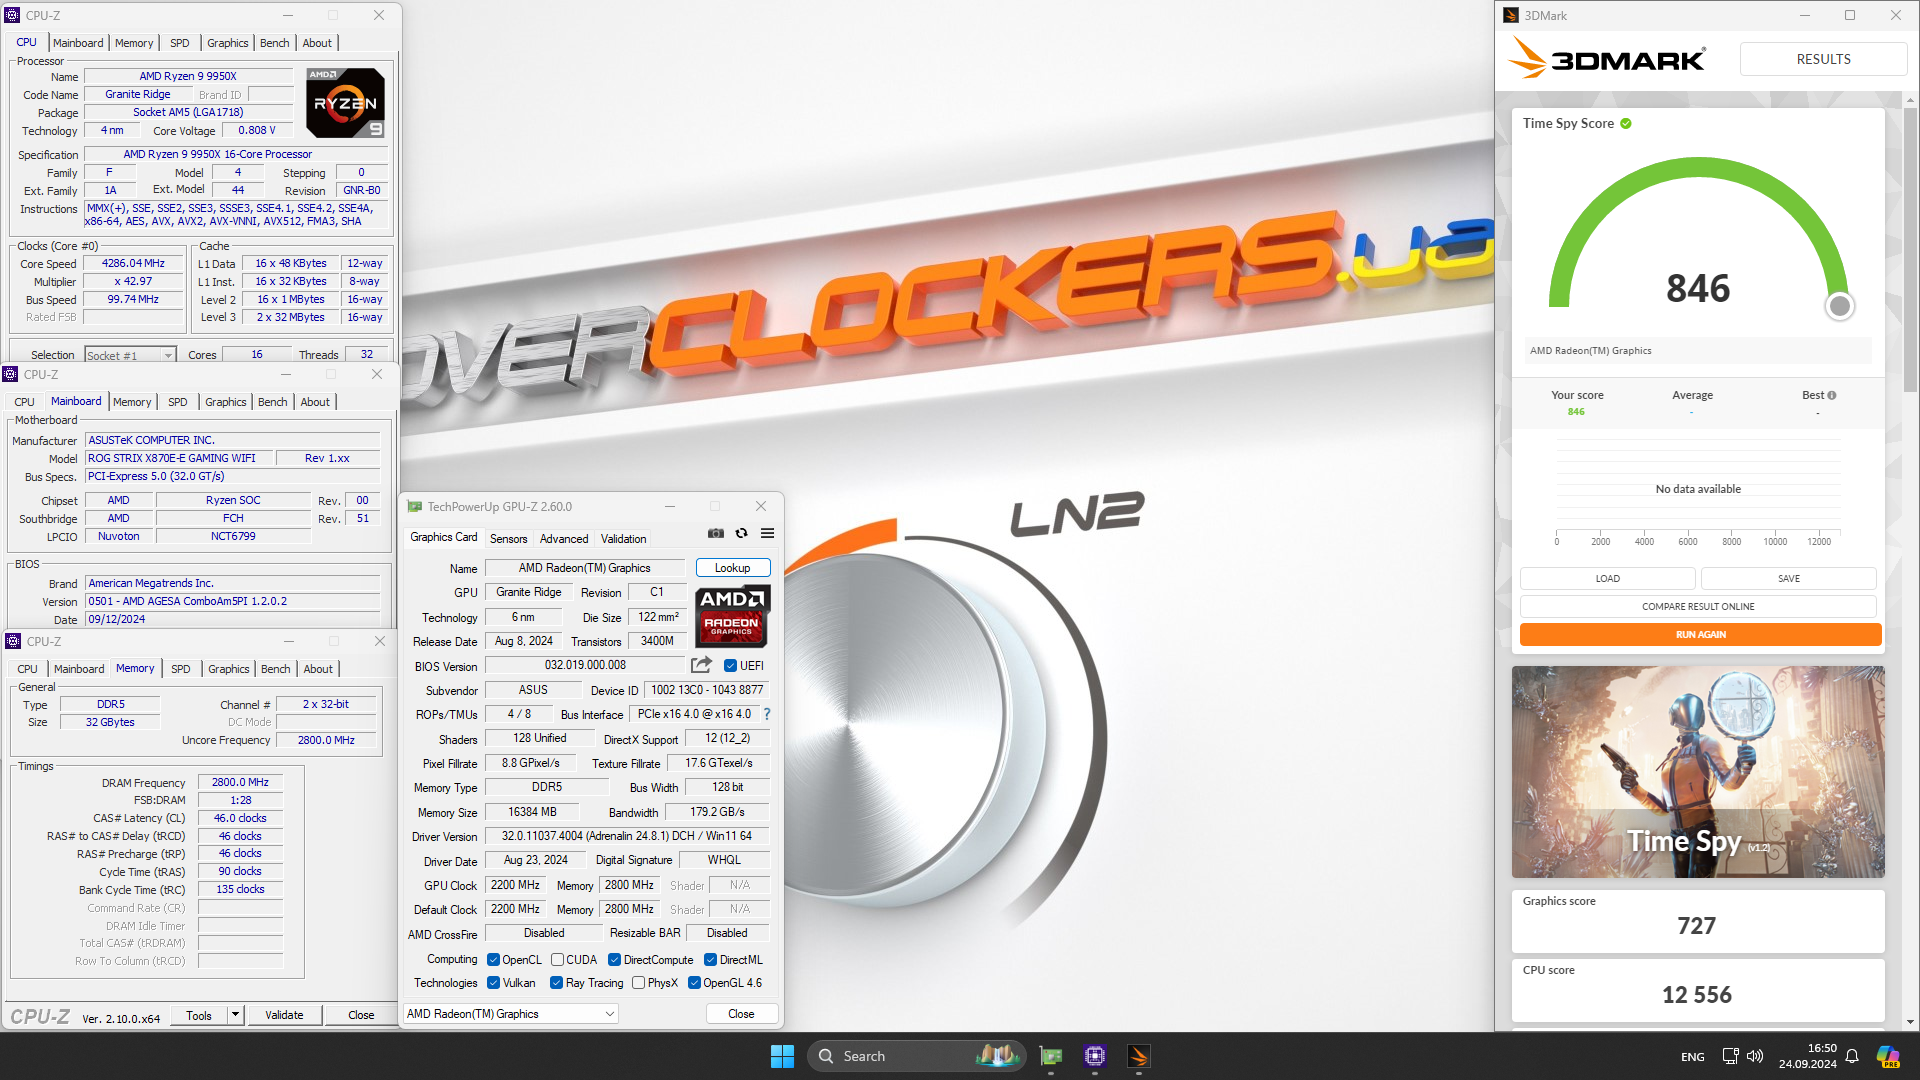
Task: Switch to the GPU-Z Sensors tab
Action: (508, 539)
